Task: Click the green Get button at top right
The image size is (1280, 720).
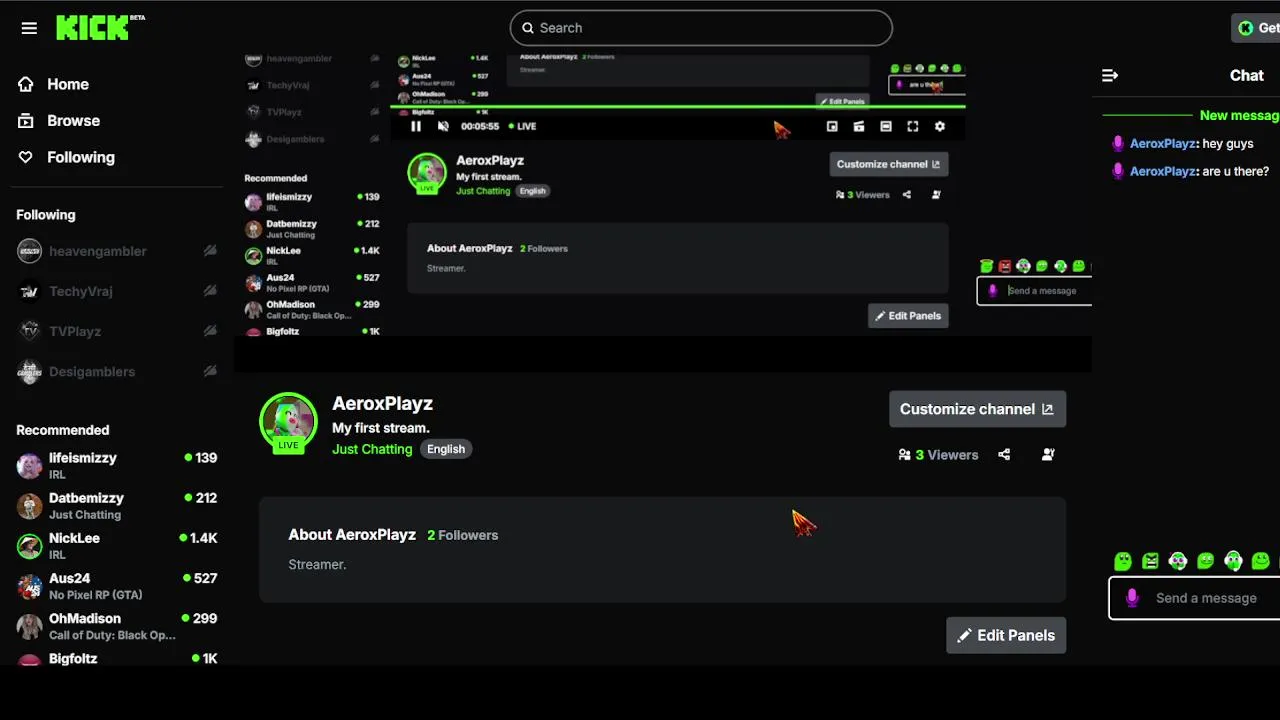Action: 1257,28
